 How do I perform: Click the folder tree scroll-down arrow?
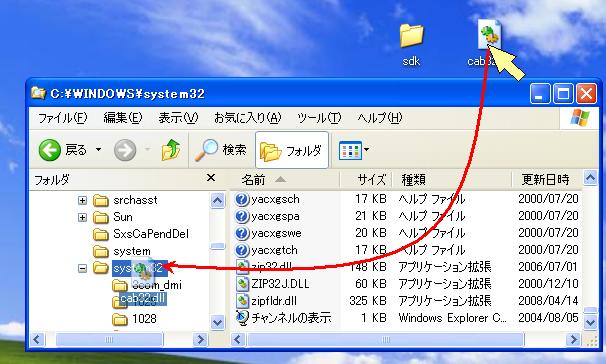pos(218,322)
